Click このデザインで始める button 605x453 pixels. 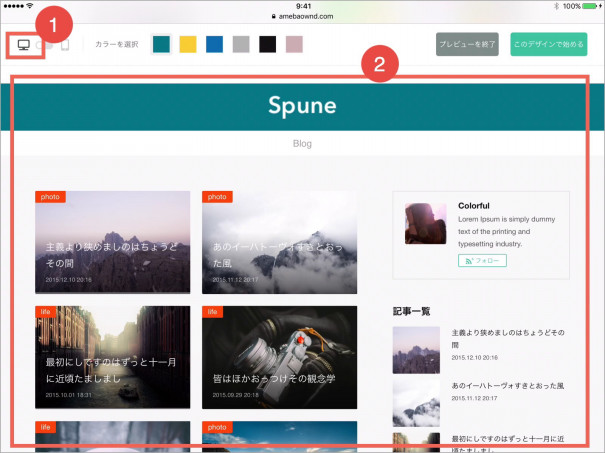point(548,44)
